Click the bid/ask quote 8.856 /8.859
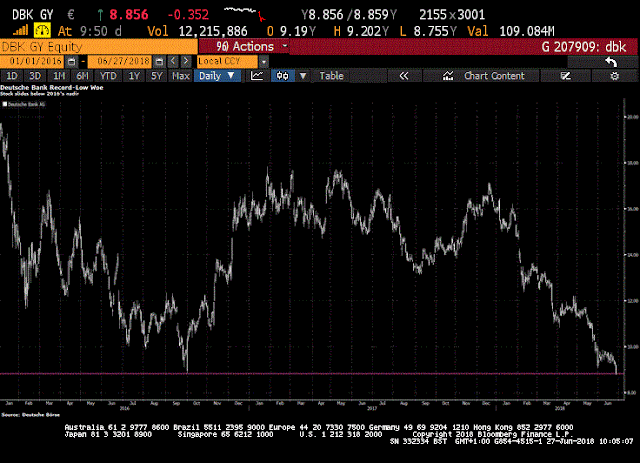Image resolution: width=640 pixels, height=463 pixels. click(x=348, y=15)
